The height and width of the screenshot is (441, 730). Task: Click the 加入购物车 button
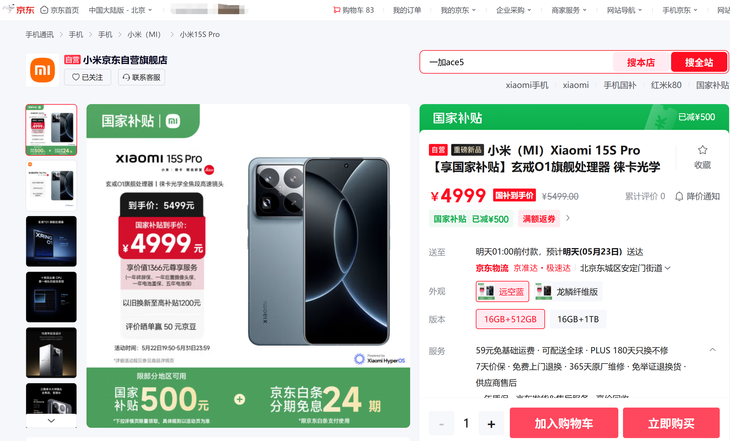click(564, 423)
